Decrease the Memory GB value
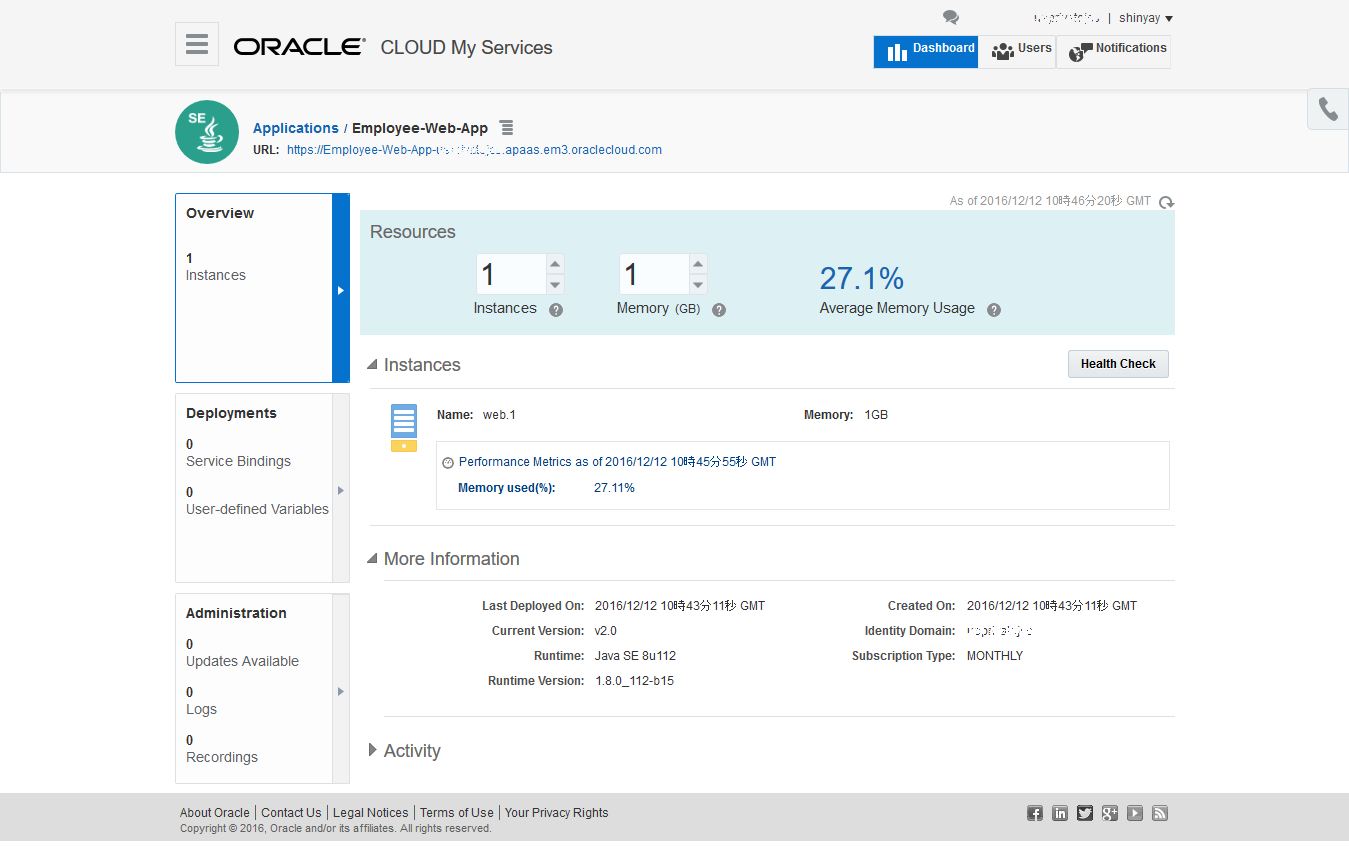The image size is (1349, 847). point(699,285)
